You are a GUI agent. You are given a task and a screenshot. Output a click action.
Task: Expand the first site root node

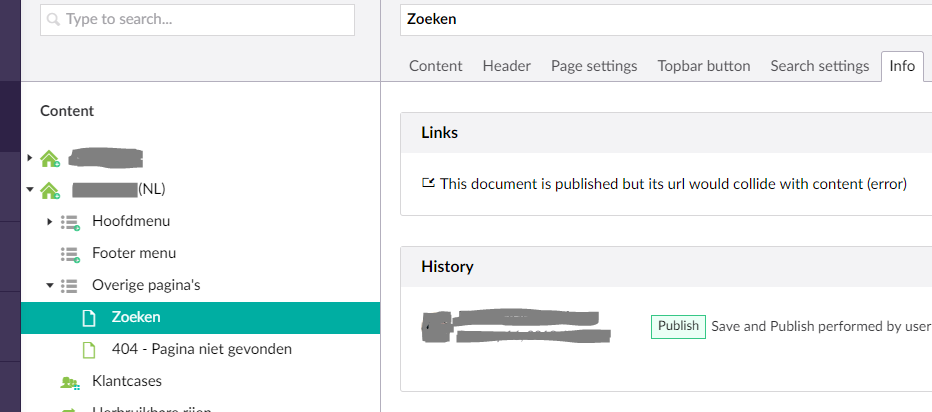point(30,158)
